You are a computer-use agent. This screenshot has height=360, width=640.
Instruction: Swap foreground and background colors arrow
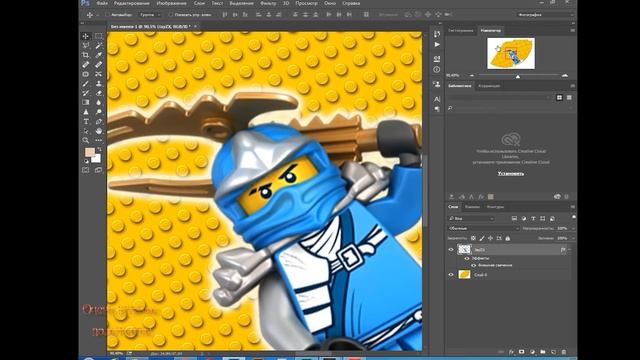pyautogui.click(x=99, y=150)
